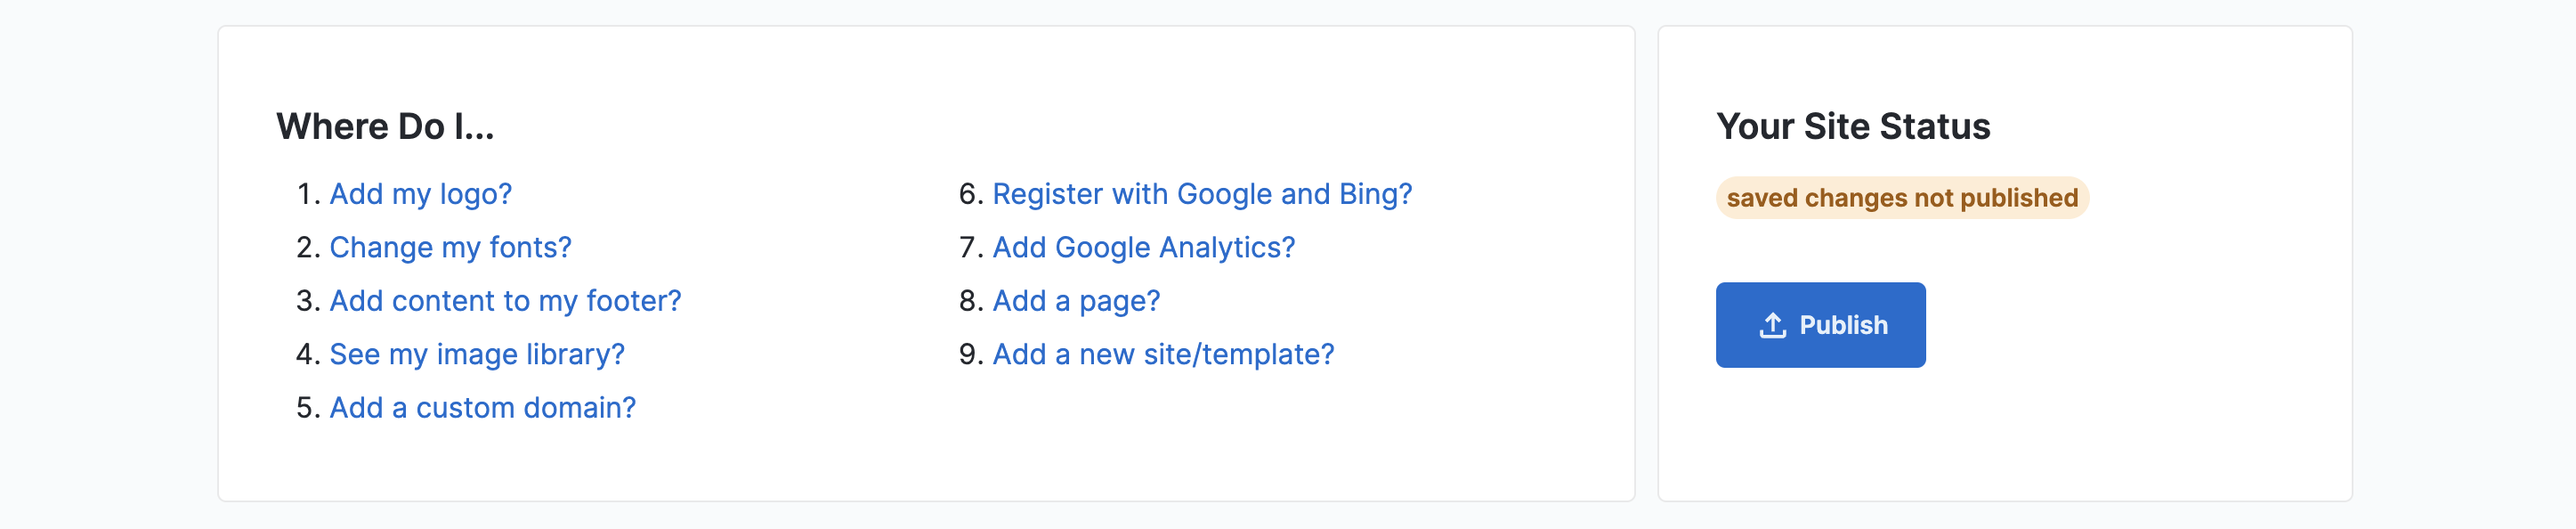Click list number 3 beside the footer link
This screenshot has height=529, width=2576.
tap(306, 301)
